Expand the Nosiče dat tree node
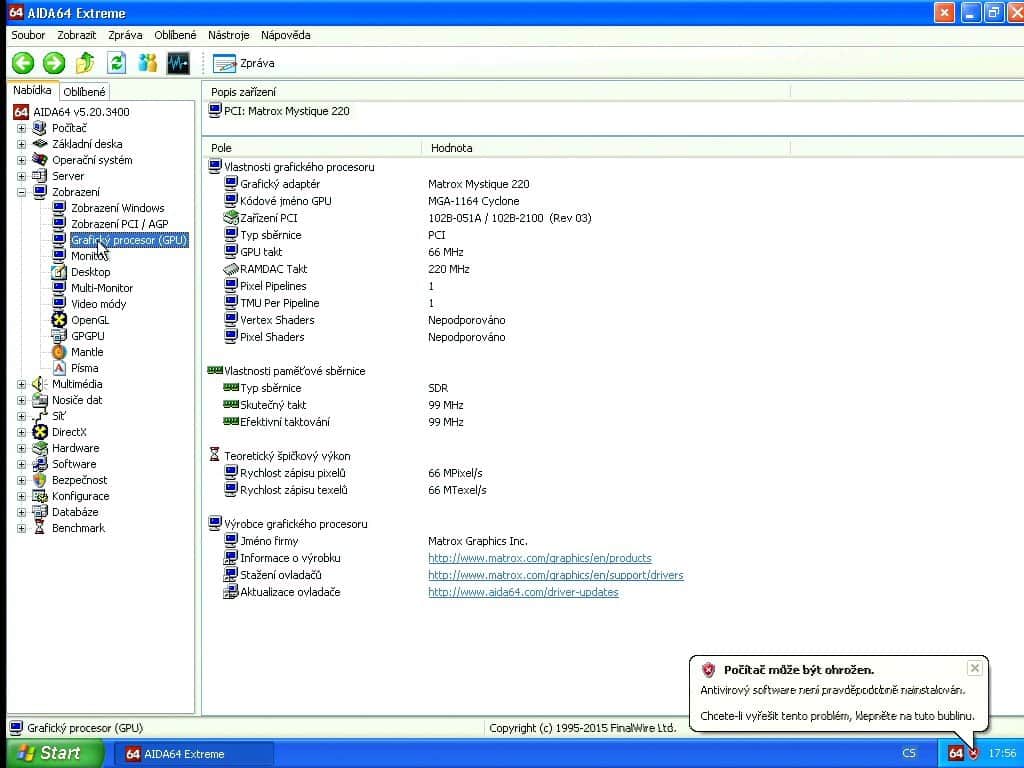1024x768 pixels. click(22, 400)
